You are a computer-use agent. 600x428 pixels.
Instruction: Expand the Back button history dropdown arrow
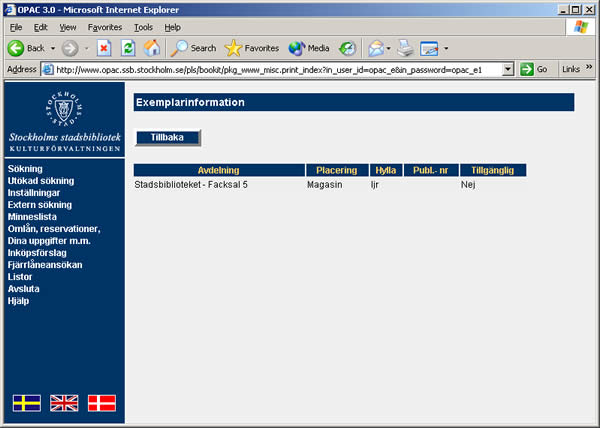click(x=53, y=48)
